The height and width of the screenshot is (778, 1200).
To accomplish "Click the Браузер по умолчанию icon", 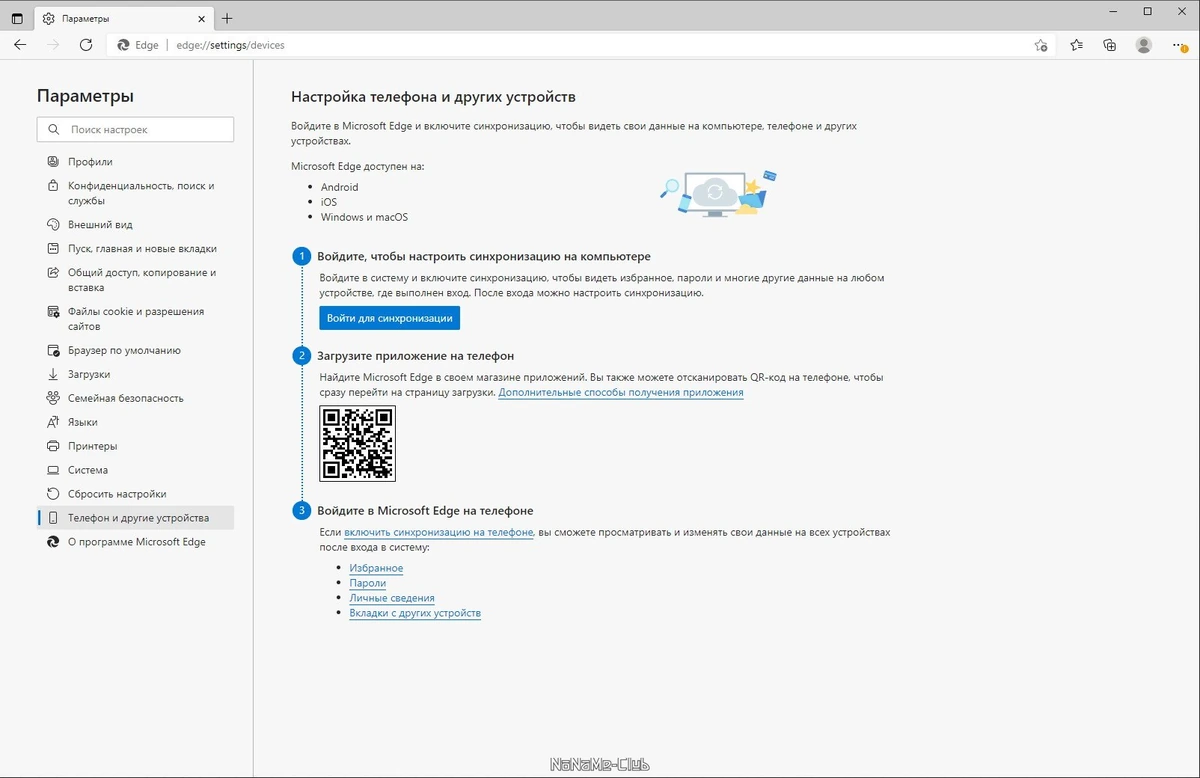I will [53, 351].
